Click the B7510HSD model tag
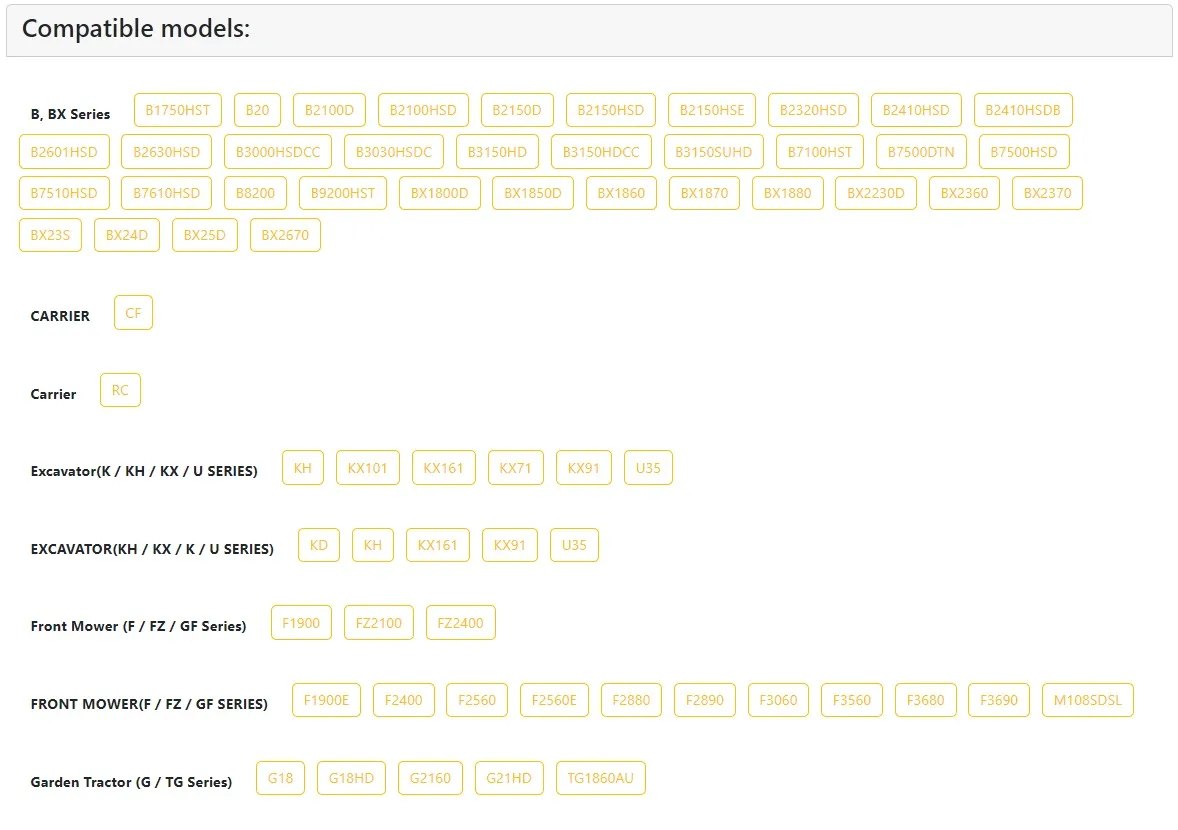This screenshot has height=830, width=1178. pos(64,193)
